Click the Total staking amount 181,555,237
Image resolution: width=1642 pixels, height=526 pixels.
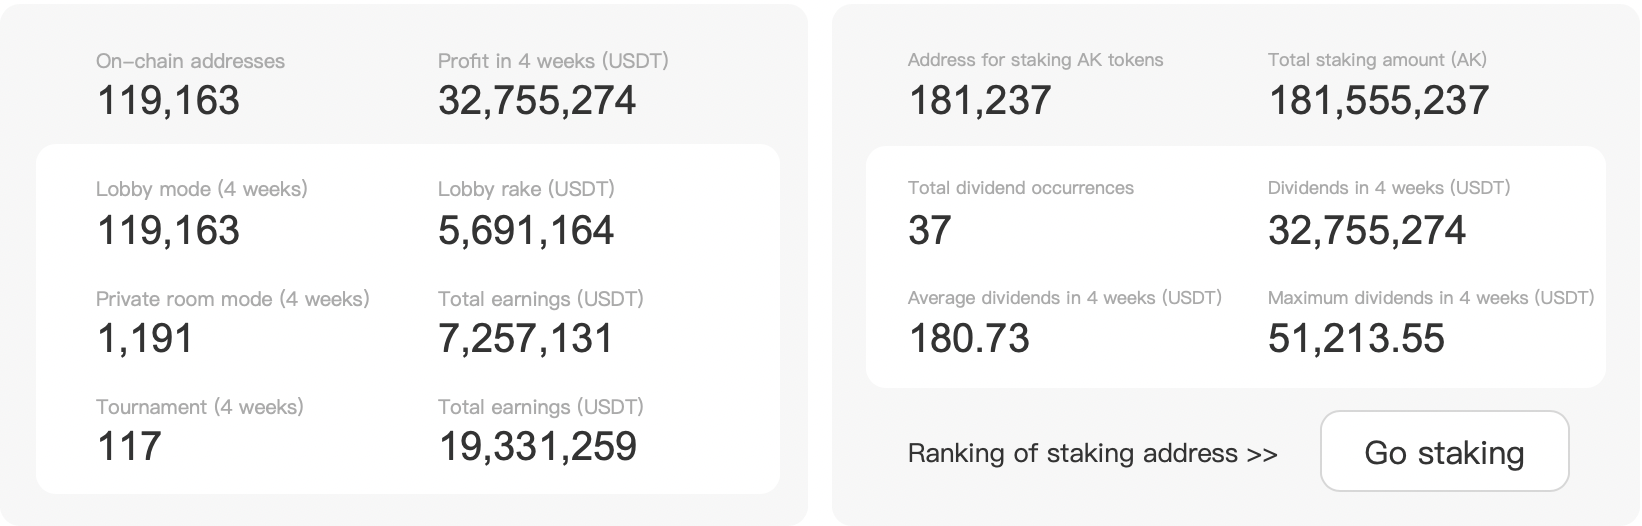[1378, 101]
